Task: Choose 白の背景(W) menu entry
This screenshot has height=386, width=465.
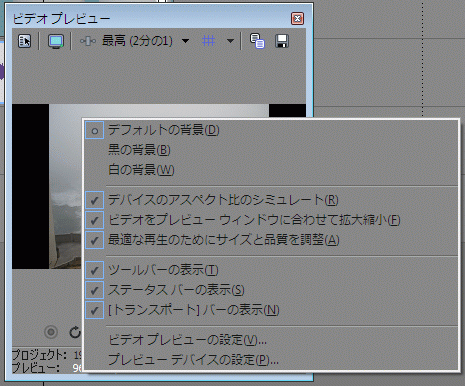Action: pyautogui.click(x=271, y=170)
